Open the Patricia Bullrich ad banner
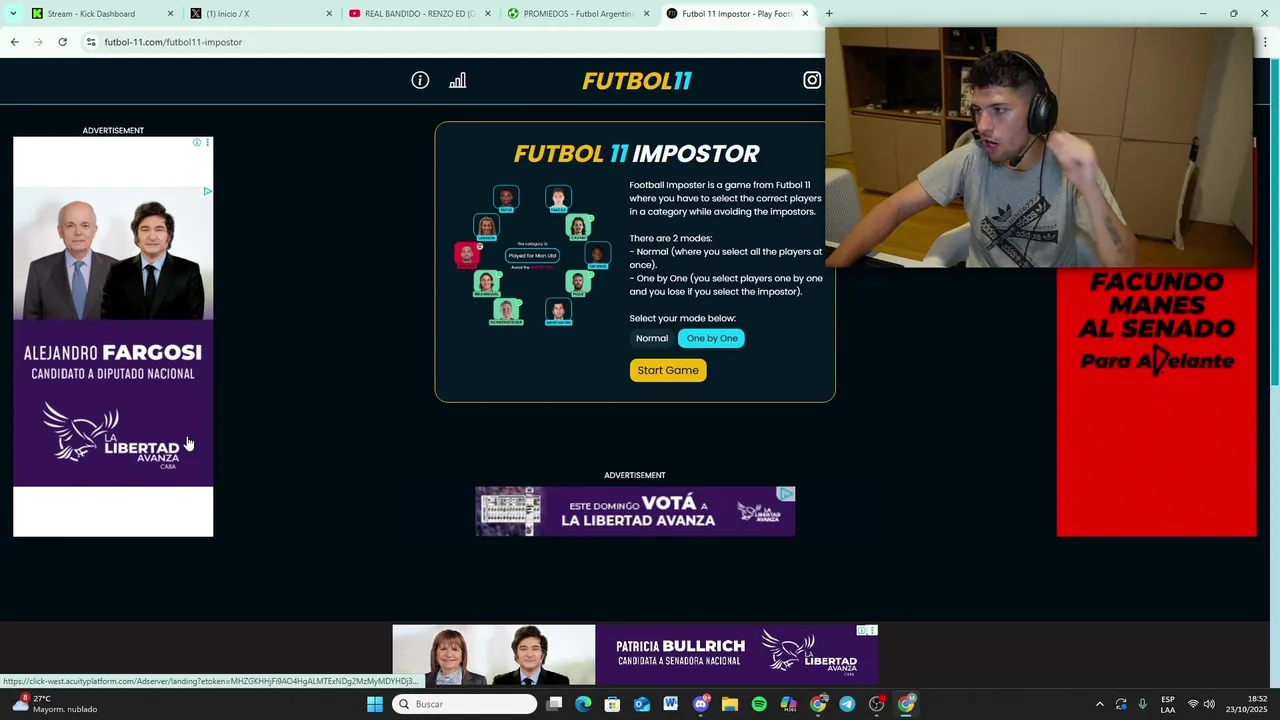The height and width of the screenshot is (720, 1280). click(x=635, y=655)
